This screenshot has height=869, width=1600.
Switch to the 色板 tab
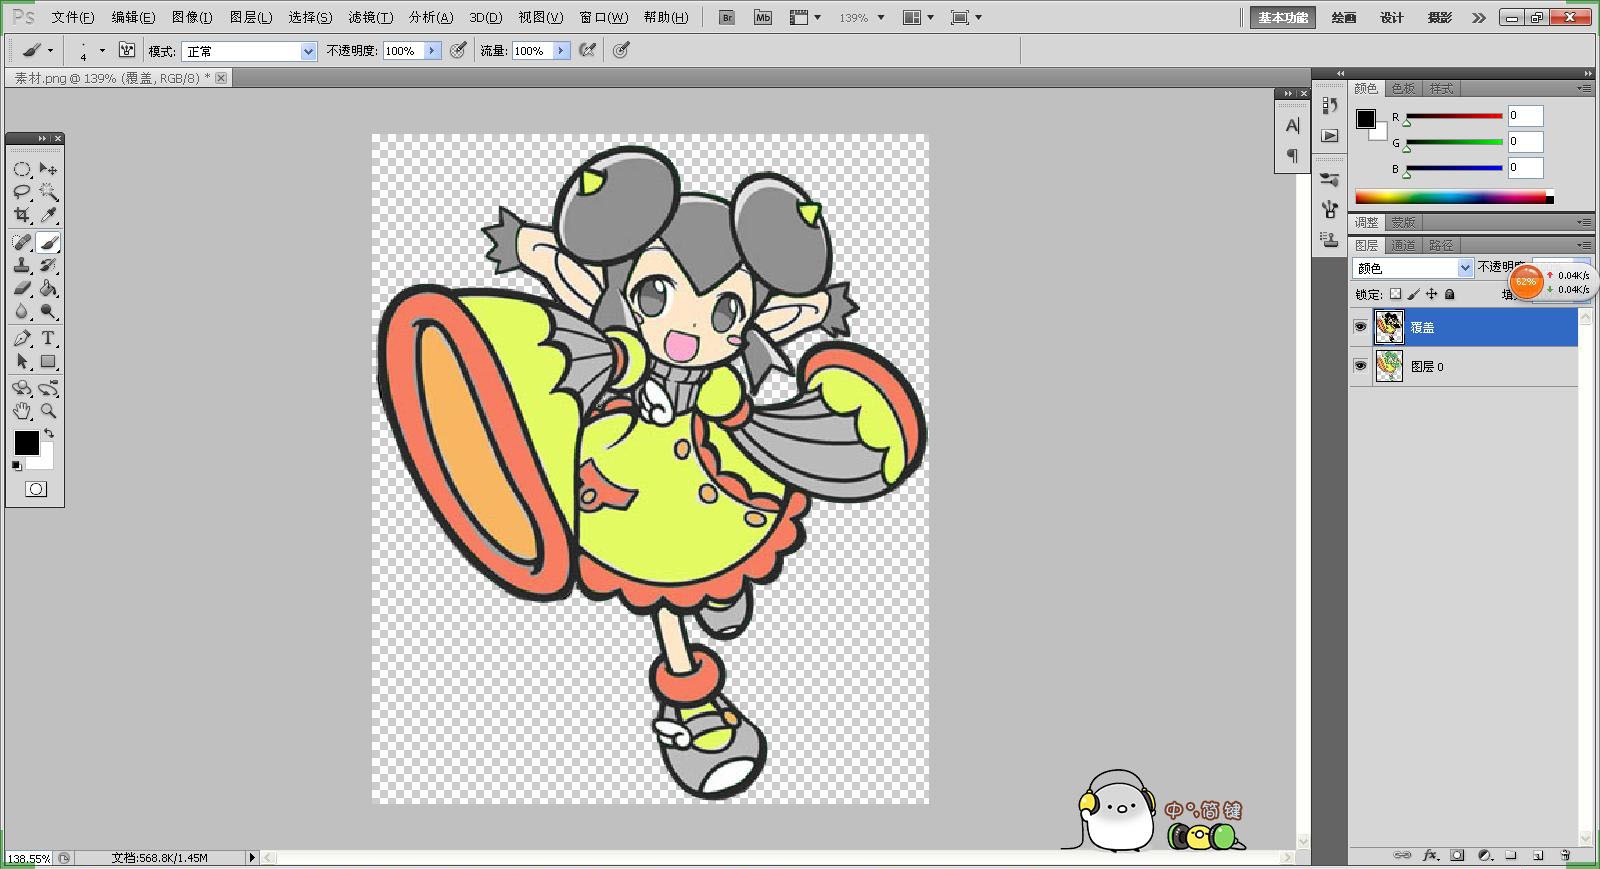[x=1403, y=88]
